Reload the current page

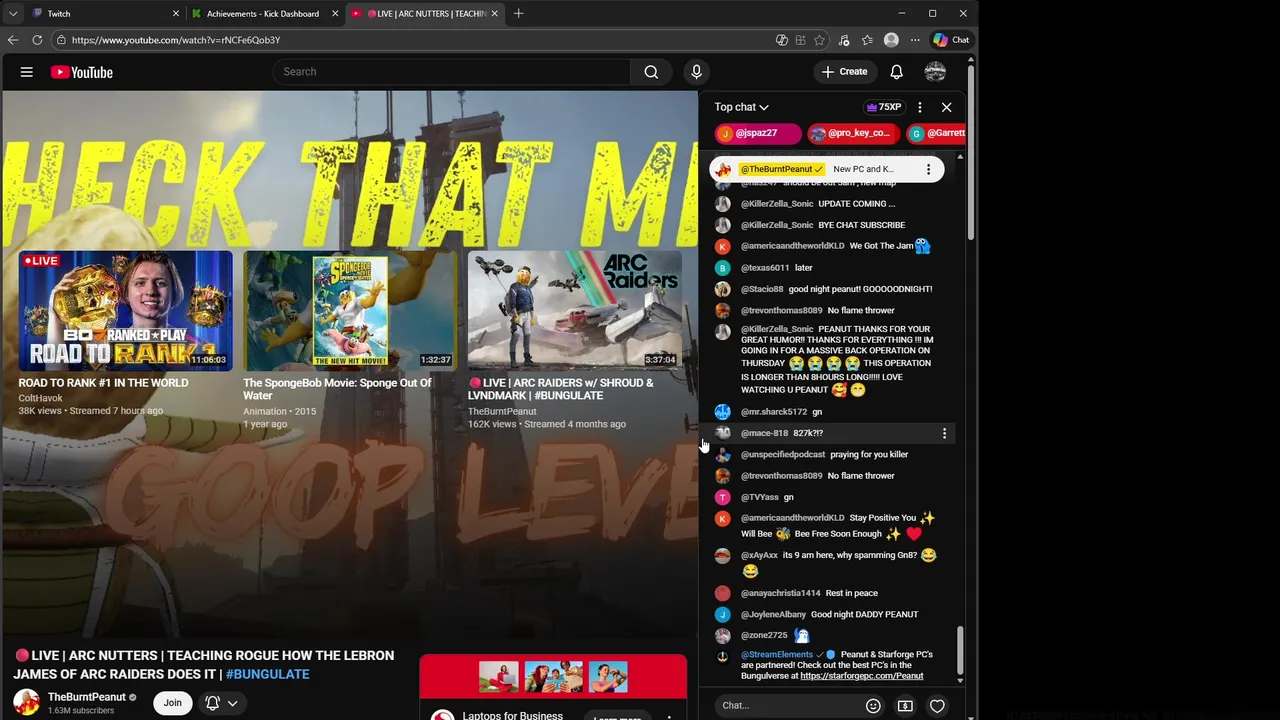point(37,40)
